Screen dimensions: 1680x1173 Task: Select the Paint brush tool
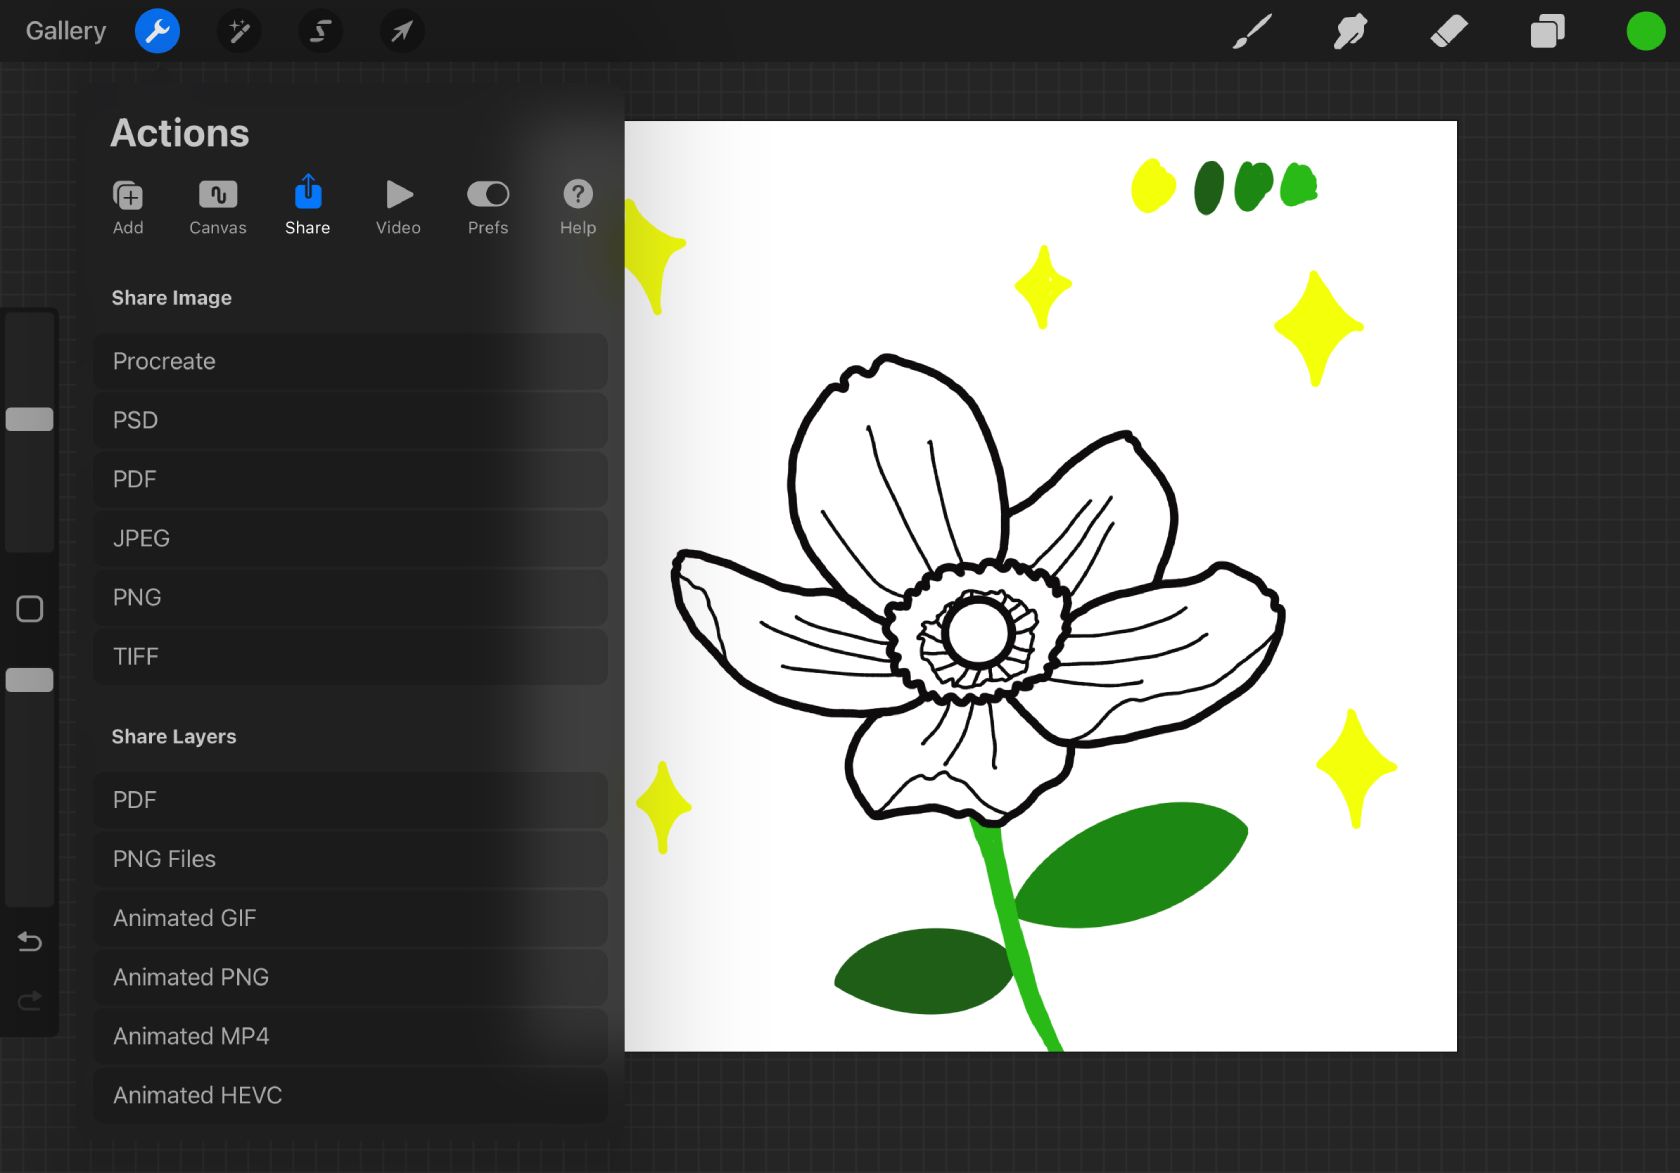click(x=1253, y=31)
